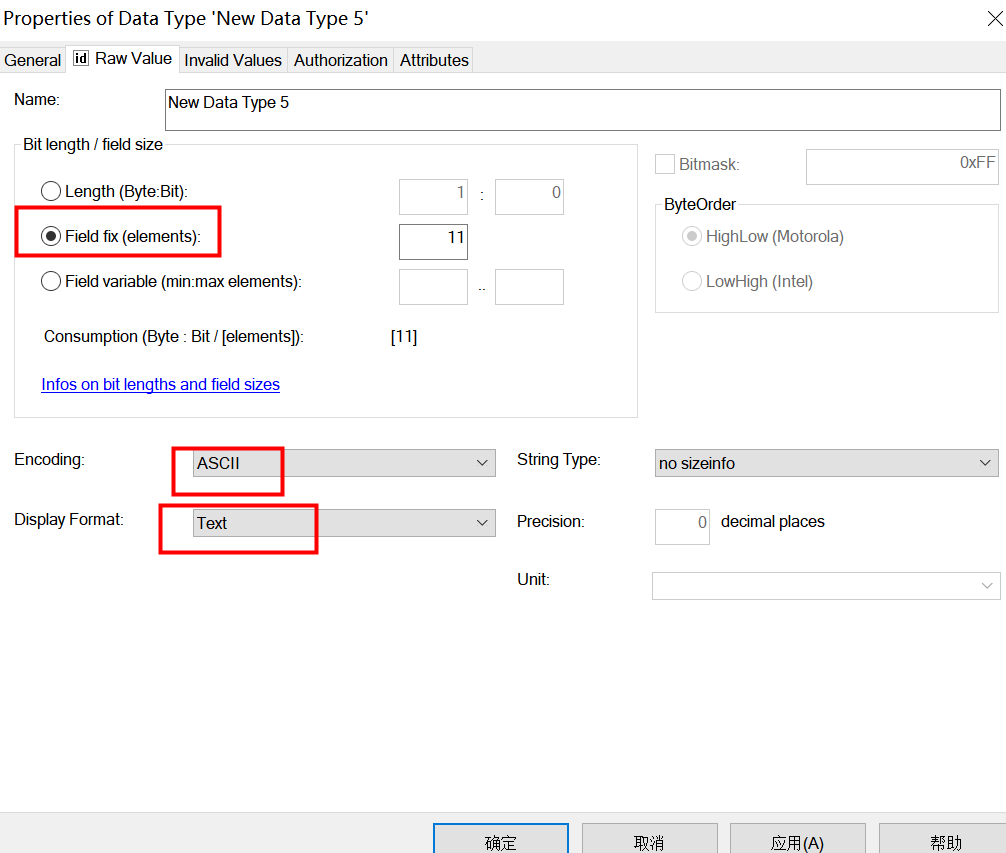Image resolution: width=1006 pixels, height=853 pixels.
Task: Click the Field variable minimum field
Action: (x=433, y=287)
